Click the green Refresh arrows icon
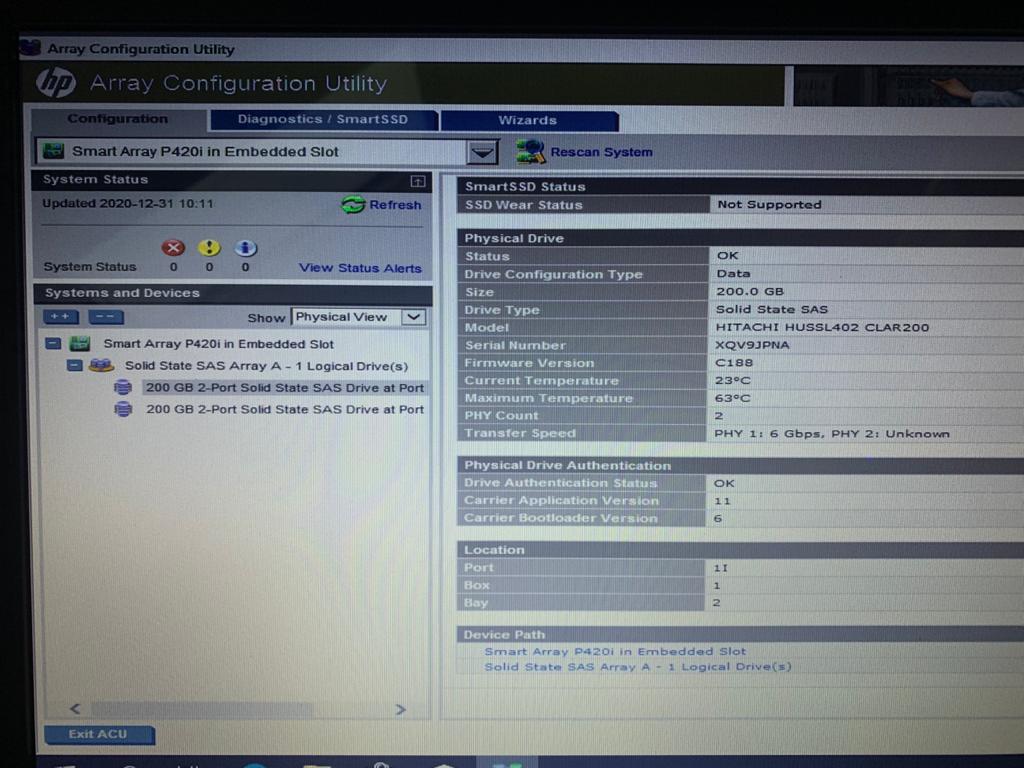This screenshot has height=768, width=1024. coord(353,204)
